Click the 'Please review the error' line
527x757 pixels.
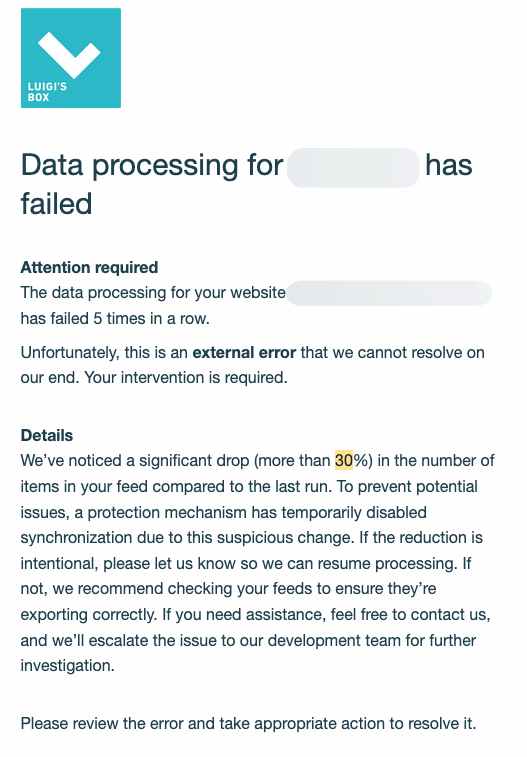coord(249,724)
